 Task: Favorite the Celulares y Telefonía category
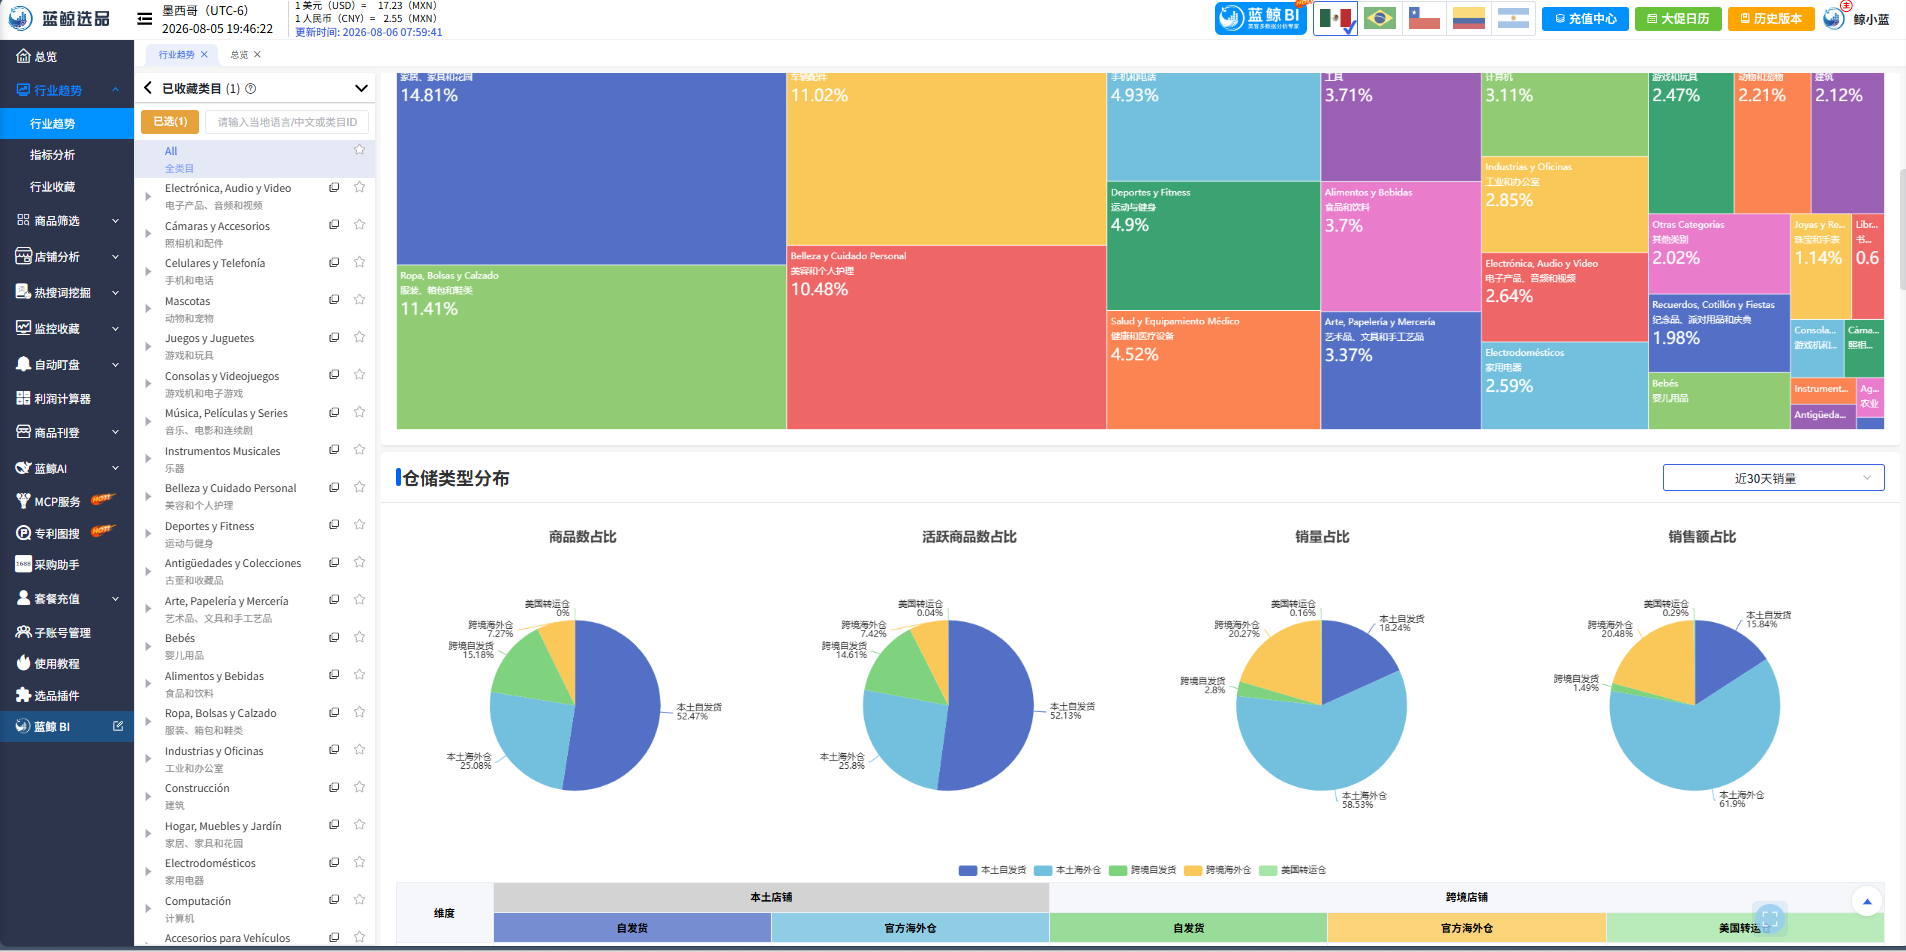[359, 262]
